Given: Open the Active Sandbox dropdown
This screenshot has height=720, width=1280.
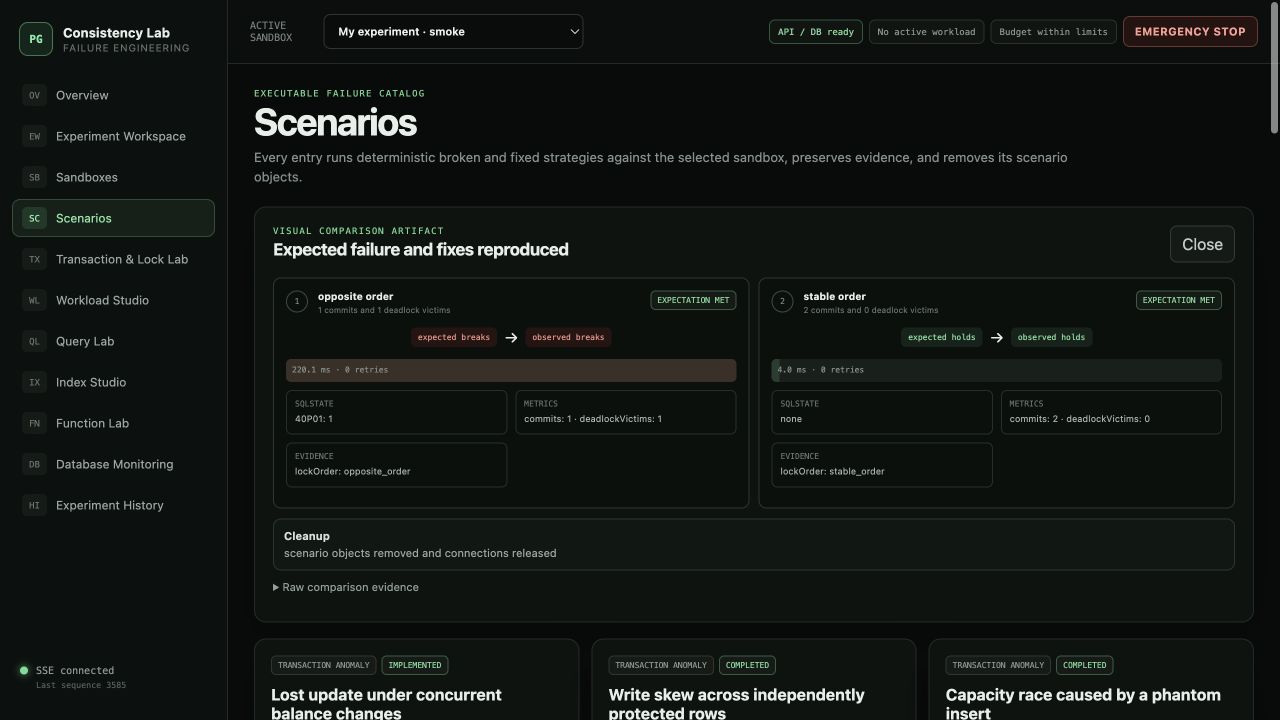Looking at the screenshot, I should (453, 31).
